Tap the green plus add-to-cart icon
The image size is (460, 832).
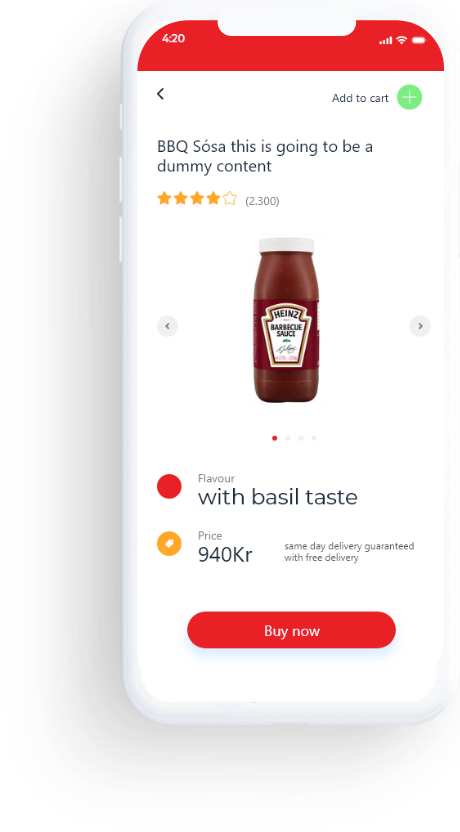(x=409, y=98)
